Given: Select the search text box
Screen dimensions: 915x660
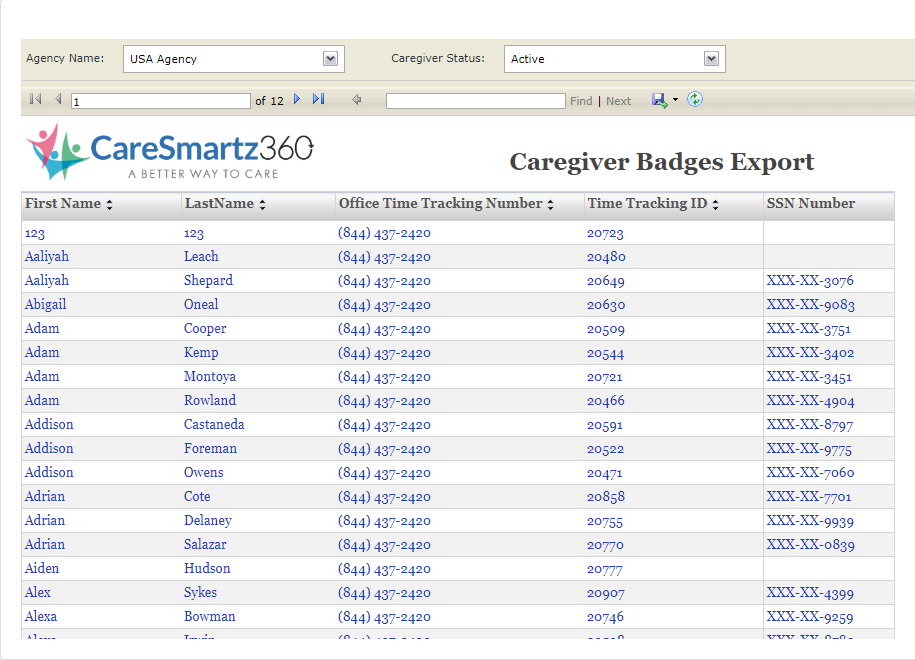Looking at the screenshot, I should (475, 100).
